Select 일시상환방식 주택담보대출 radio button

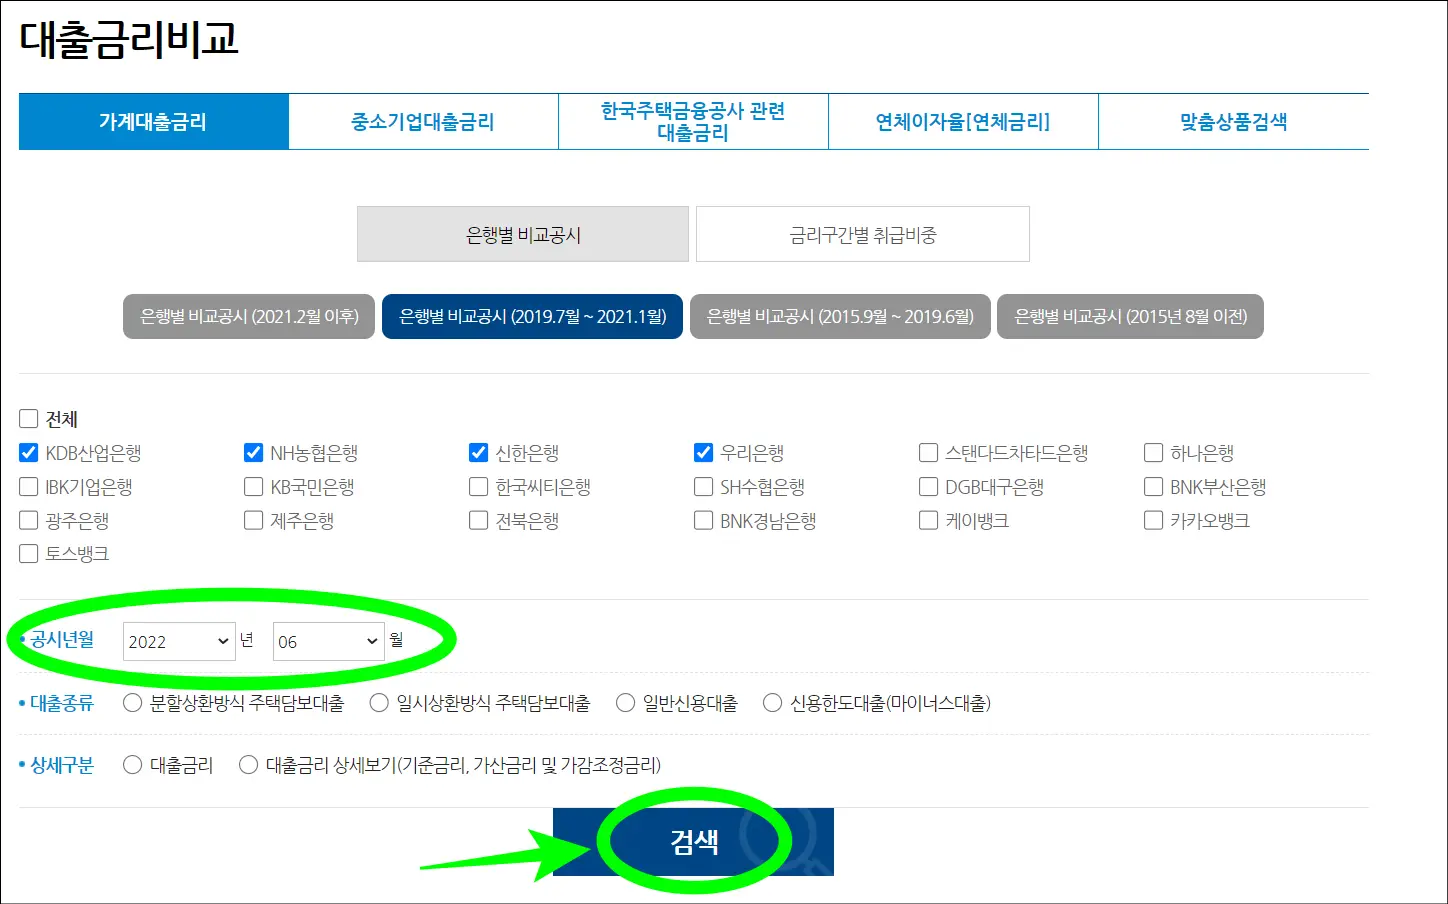379,703
